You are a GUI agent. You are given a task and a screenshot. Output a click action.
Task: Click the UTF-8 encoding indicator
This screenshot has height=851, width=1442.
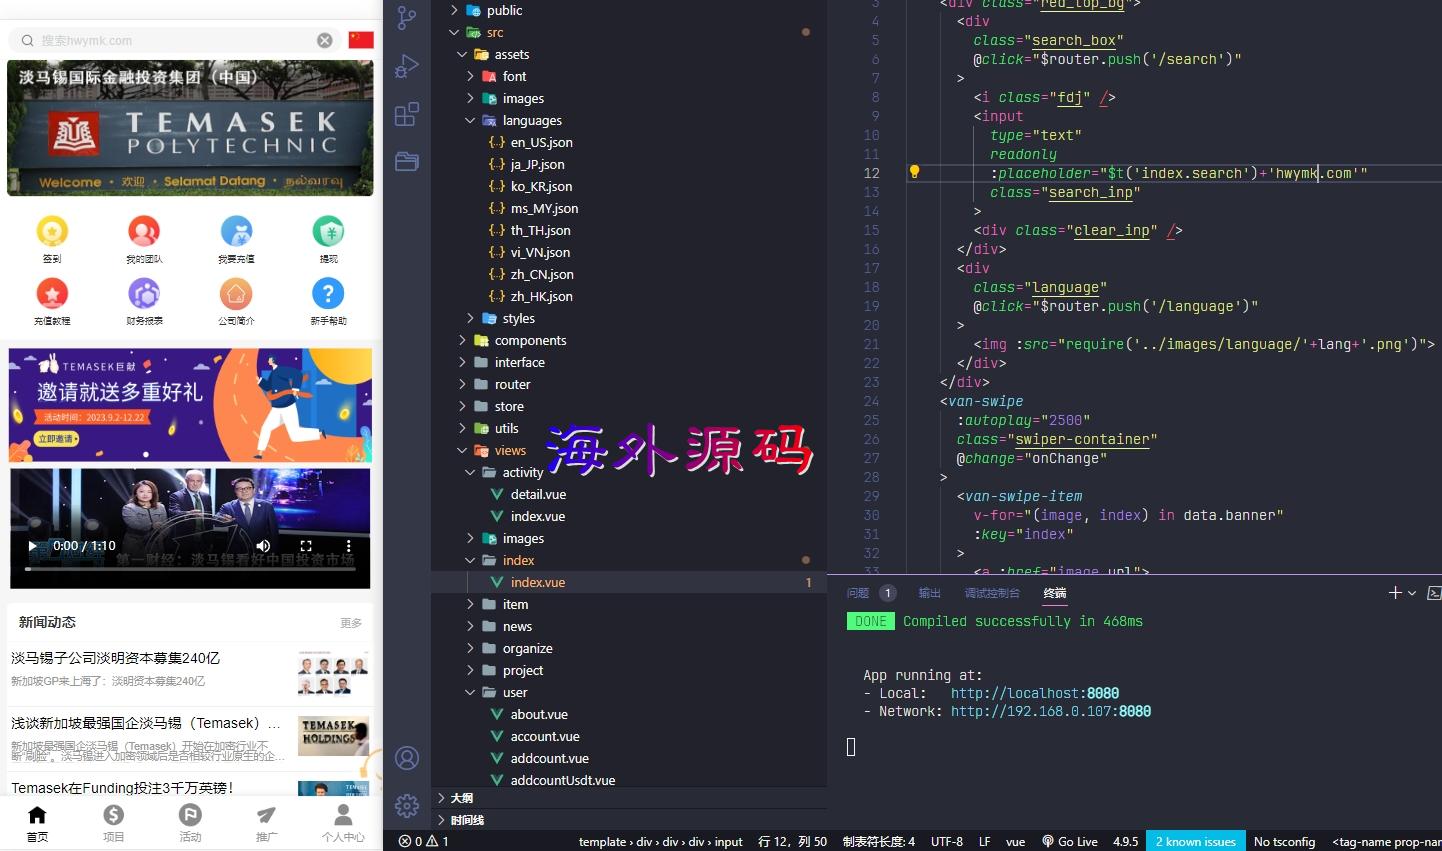(x=947, y=841)
